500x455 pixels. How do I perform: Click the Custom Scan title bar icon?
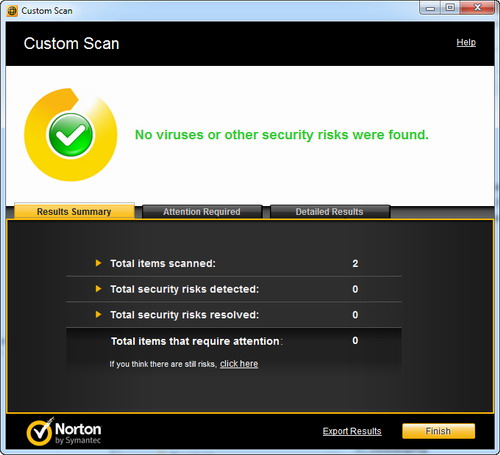tap(12, 11)
